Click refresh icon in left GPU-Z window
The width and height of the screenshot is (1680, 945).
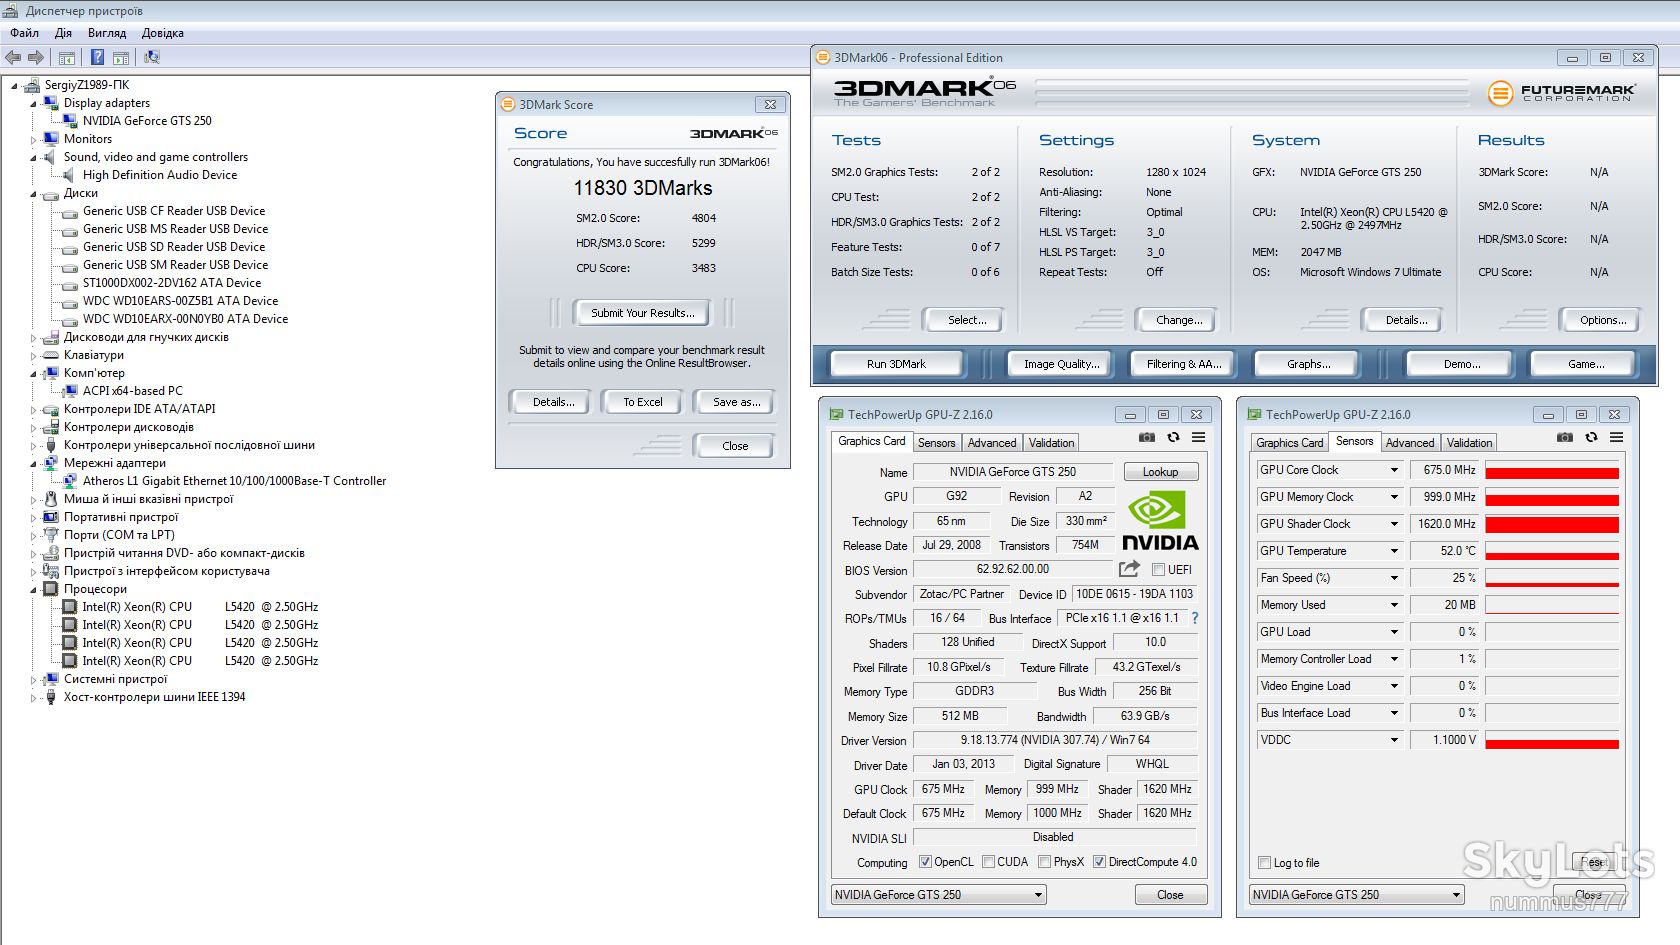point(1173,438)
